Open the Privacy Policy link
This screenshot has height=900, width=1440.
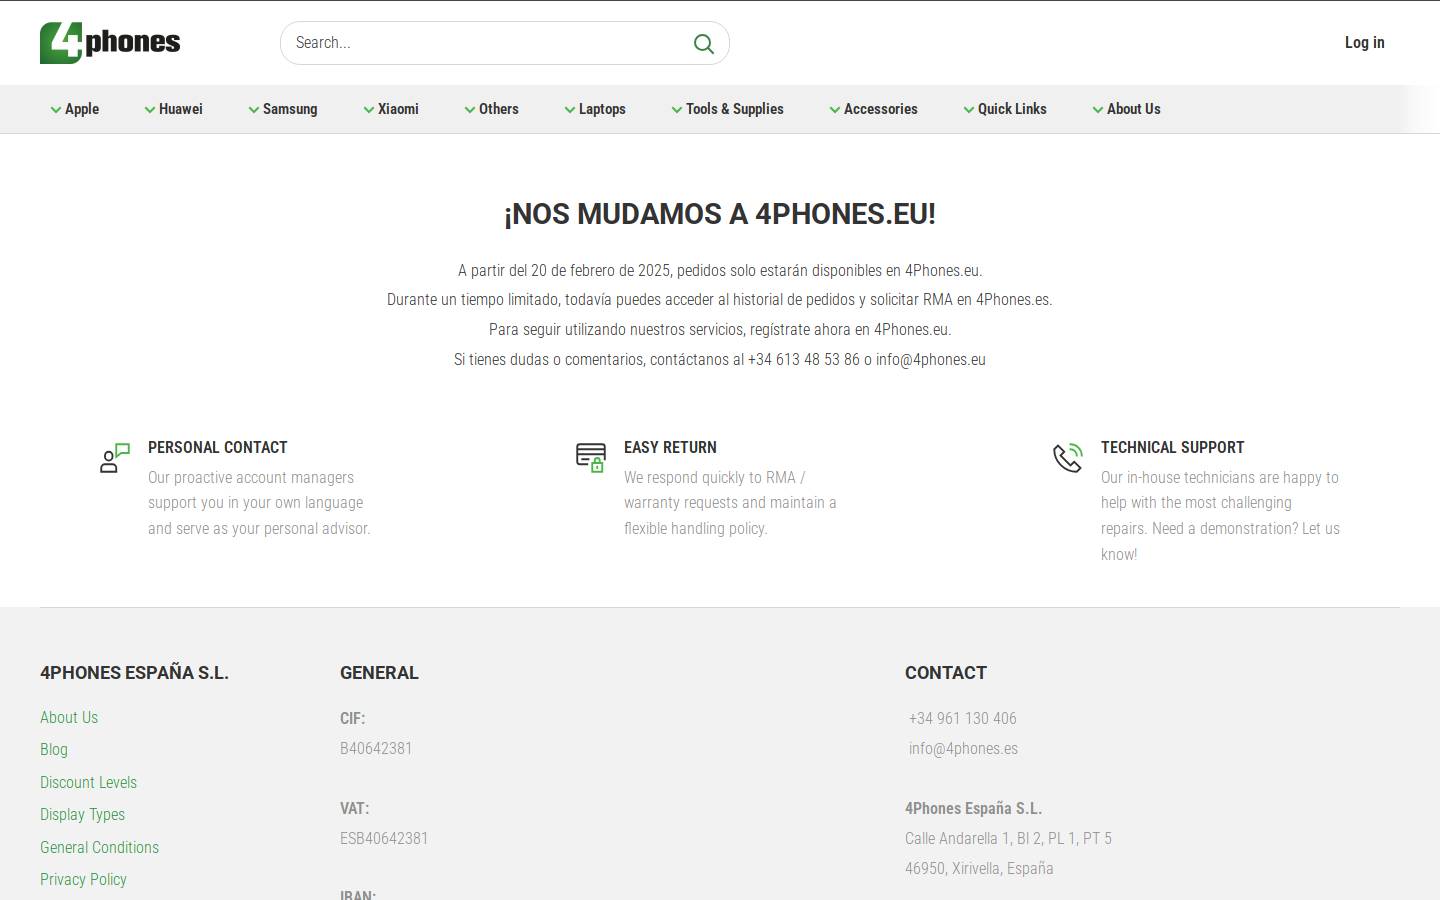click(x=83, y=879)
